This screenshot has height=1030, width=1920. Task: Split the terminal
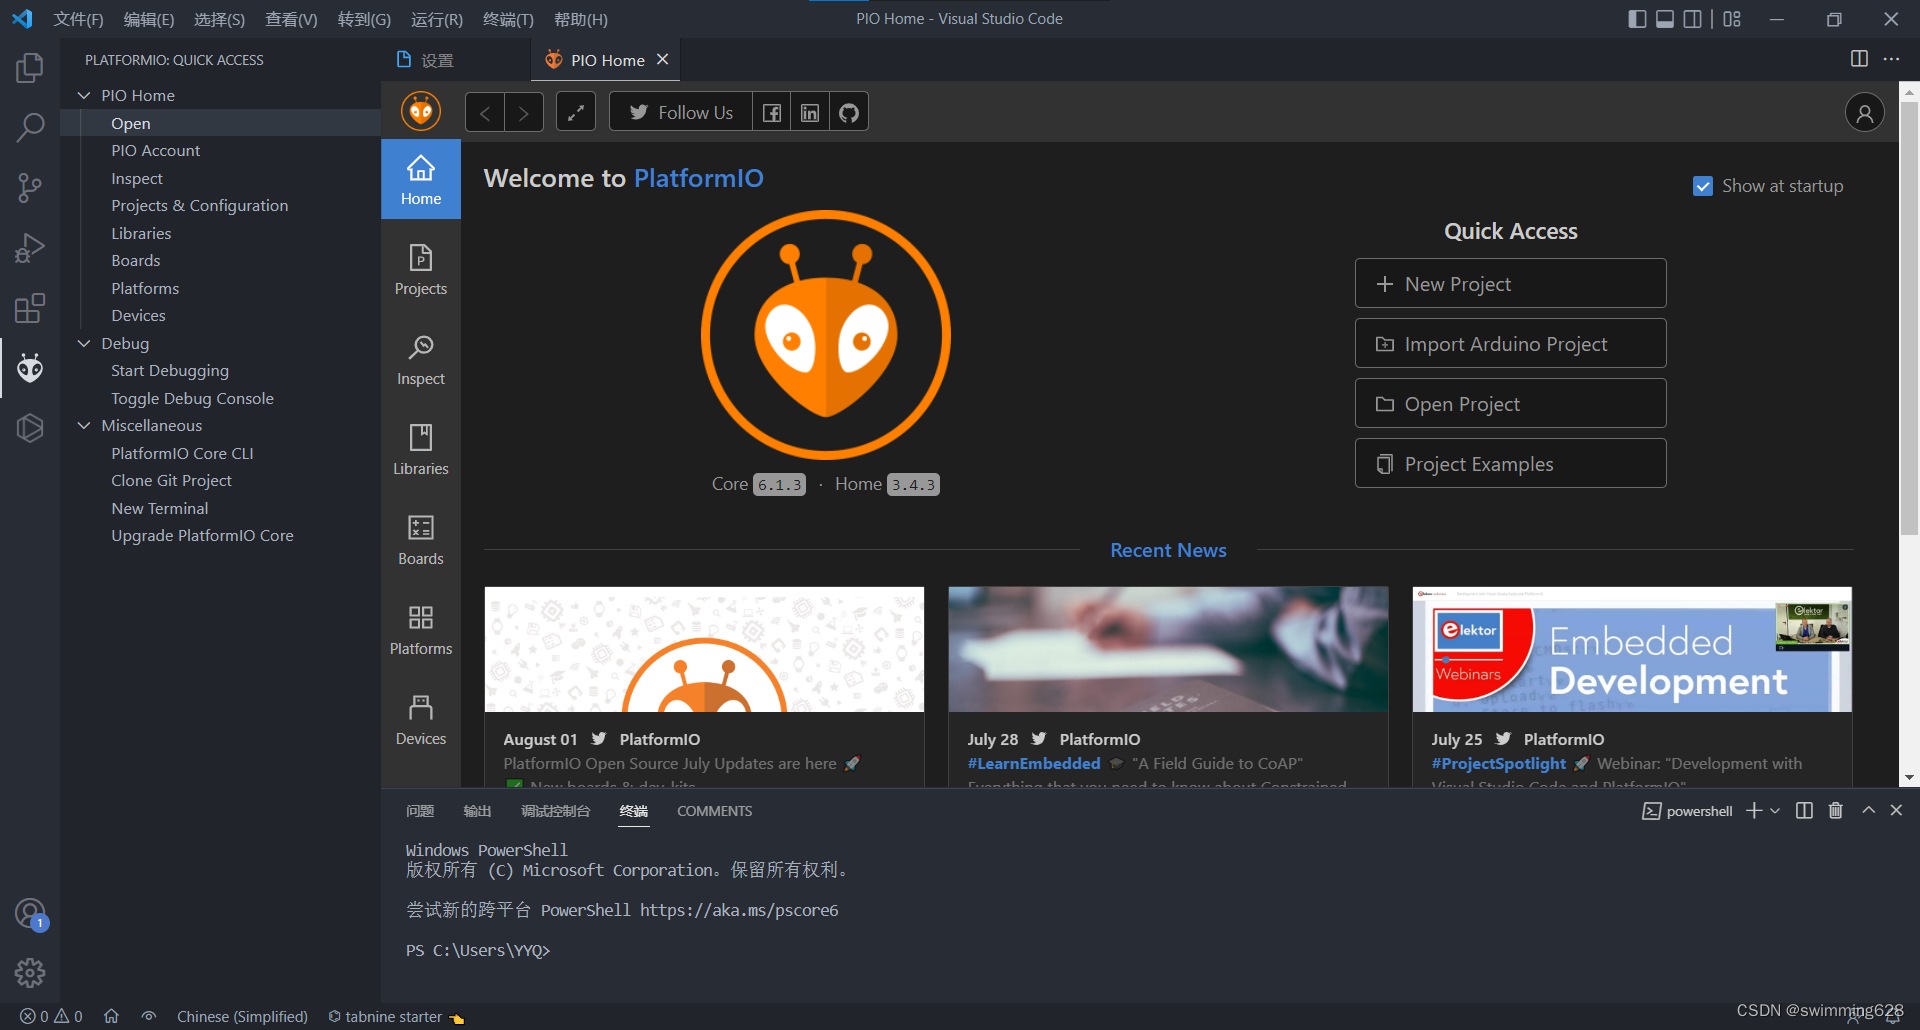(x=1804, y=810)
